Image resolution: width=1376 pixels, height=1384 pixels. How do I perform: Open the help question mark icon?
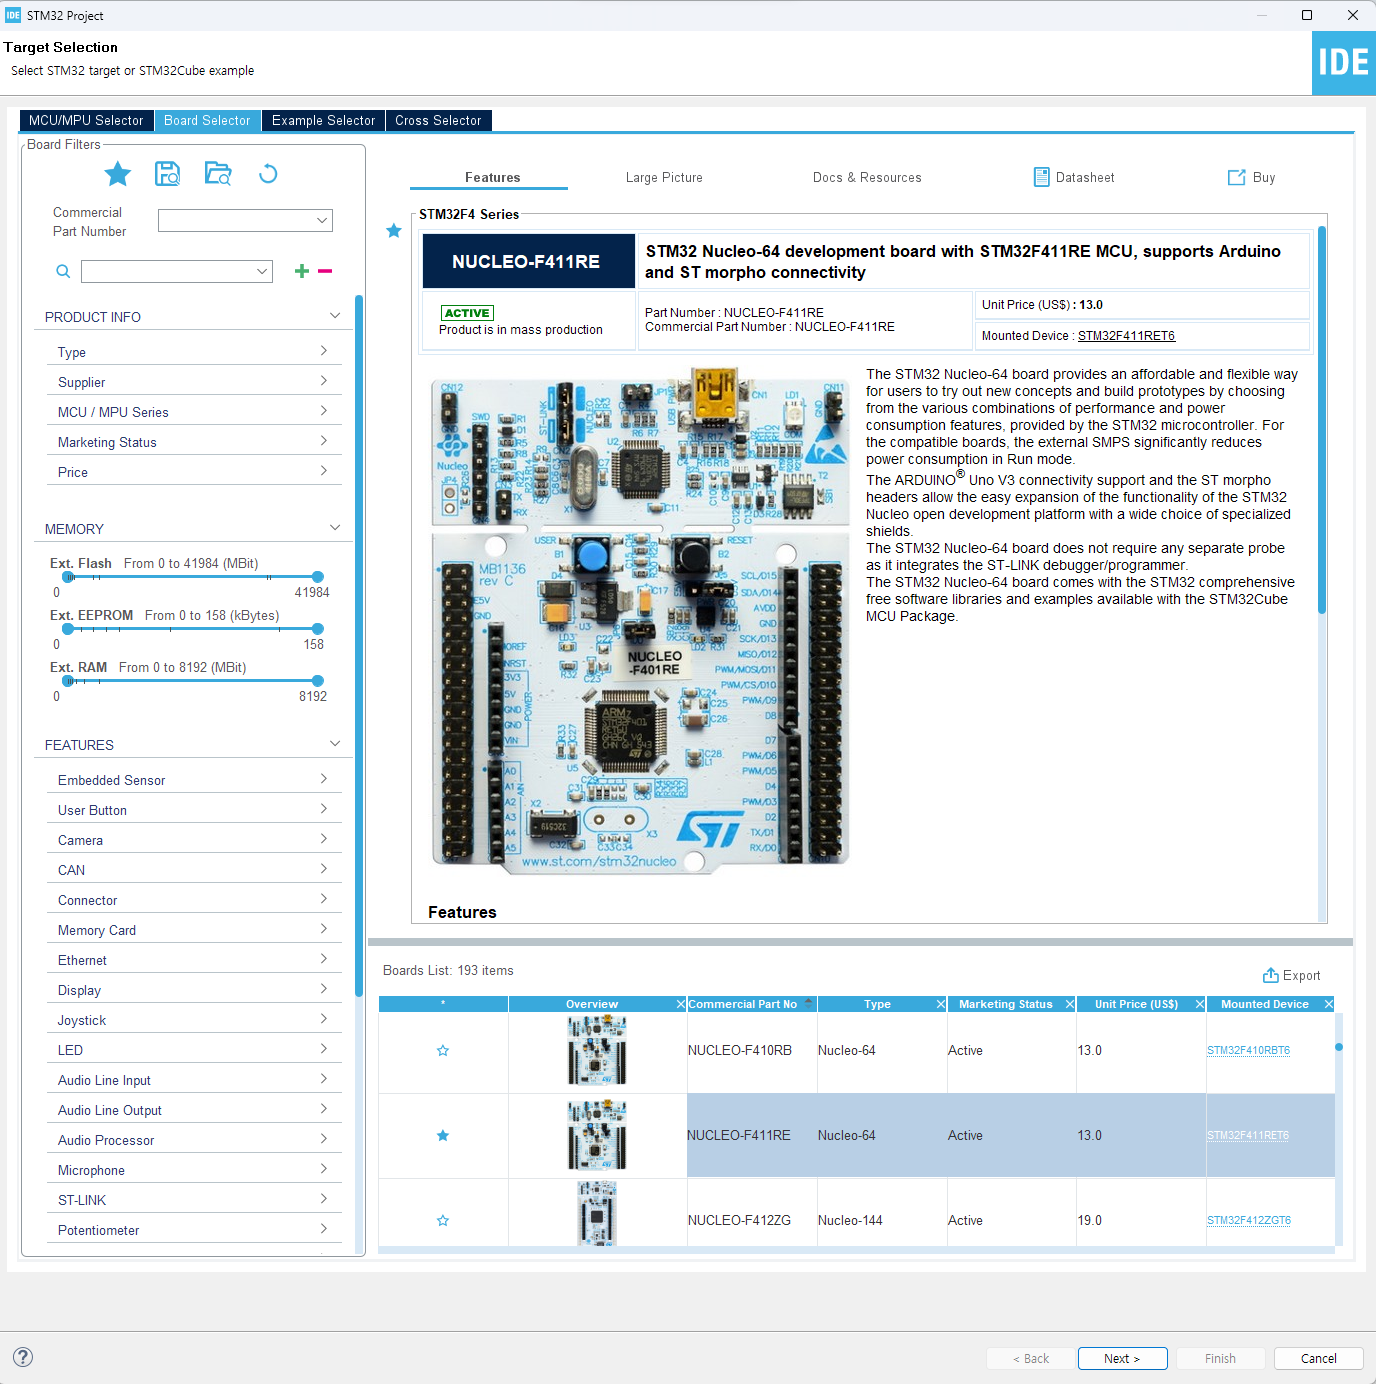23,1357
